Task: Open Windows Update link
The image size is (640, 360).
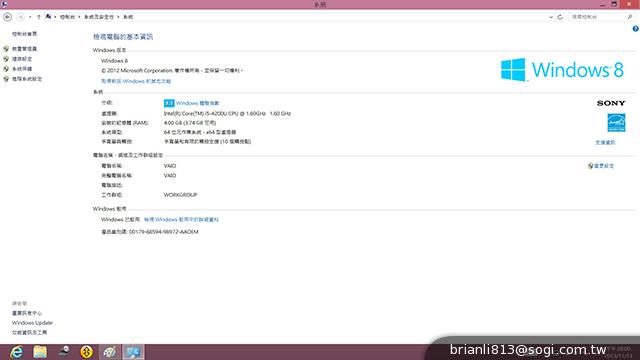Action: [x=32, y=323]
